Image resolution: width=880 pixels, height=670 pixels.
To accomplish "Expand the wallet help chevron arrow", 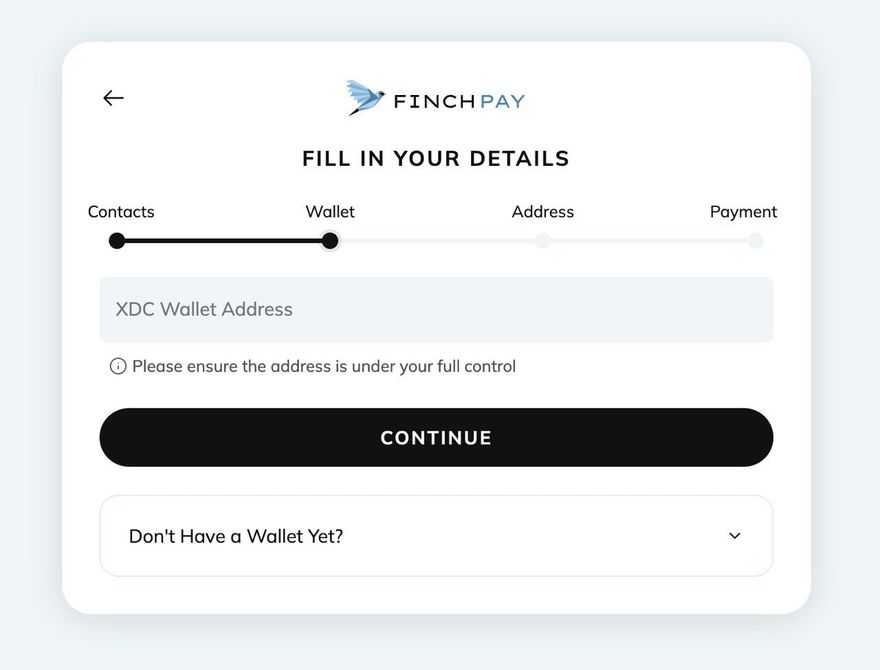I will 735,536.
